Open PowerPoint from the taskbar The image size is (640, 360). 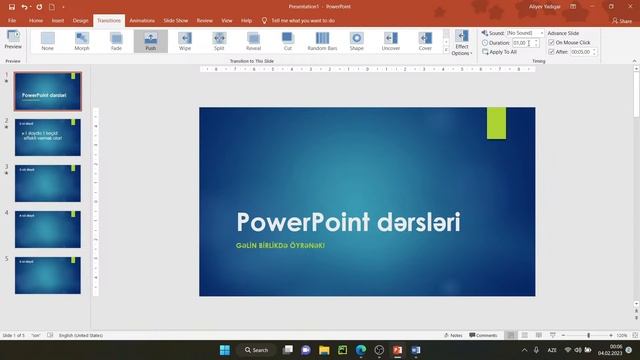pos(397,350)
